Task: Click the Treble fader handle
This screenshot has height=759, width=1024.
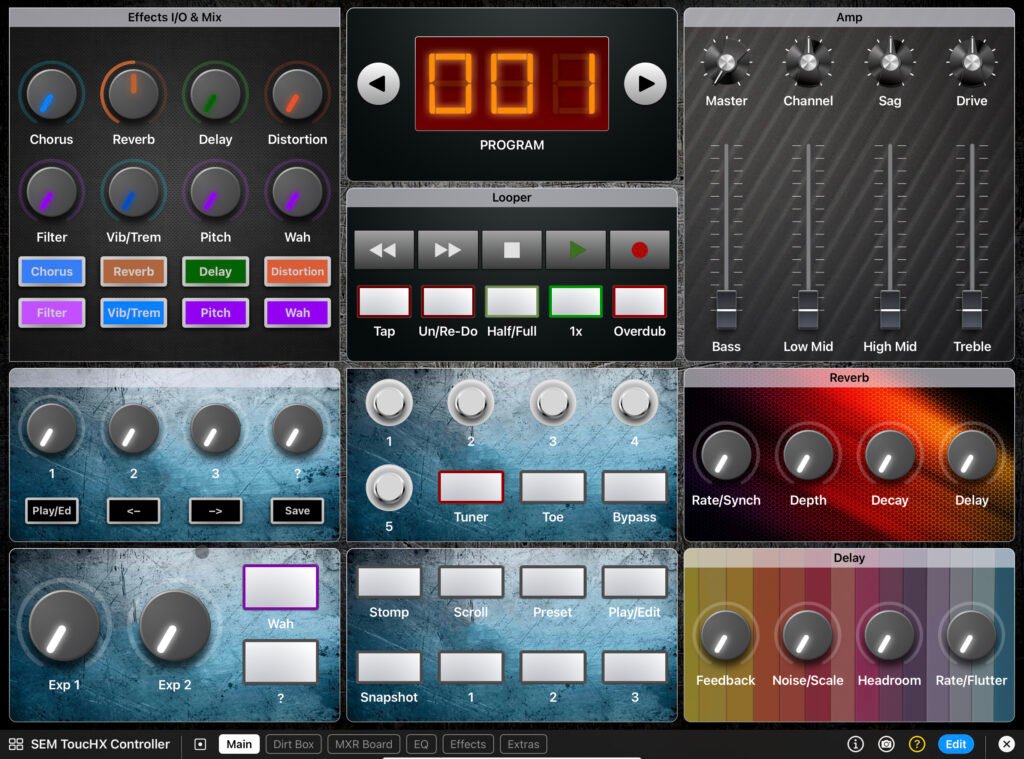Action: 972,310
